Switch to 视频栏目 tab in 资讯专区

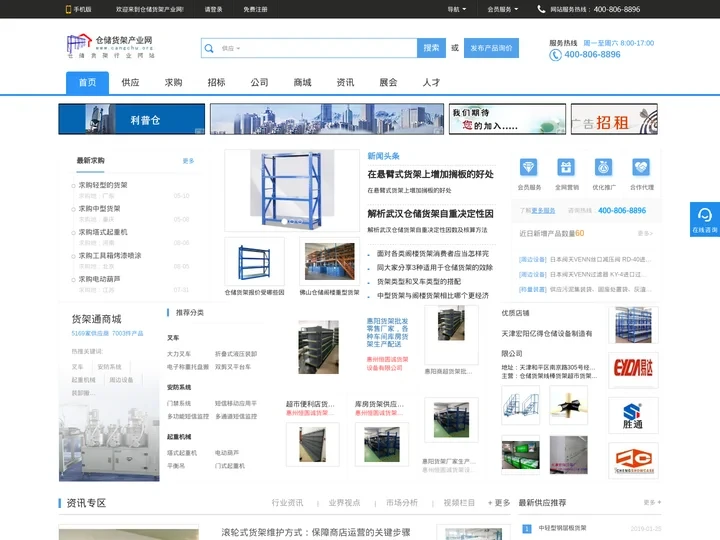click(x=459, y=503)
